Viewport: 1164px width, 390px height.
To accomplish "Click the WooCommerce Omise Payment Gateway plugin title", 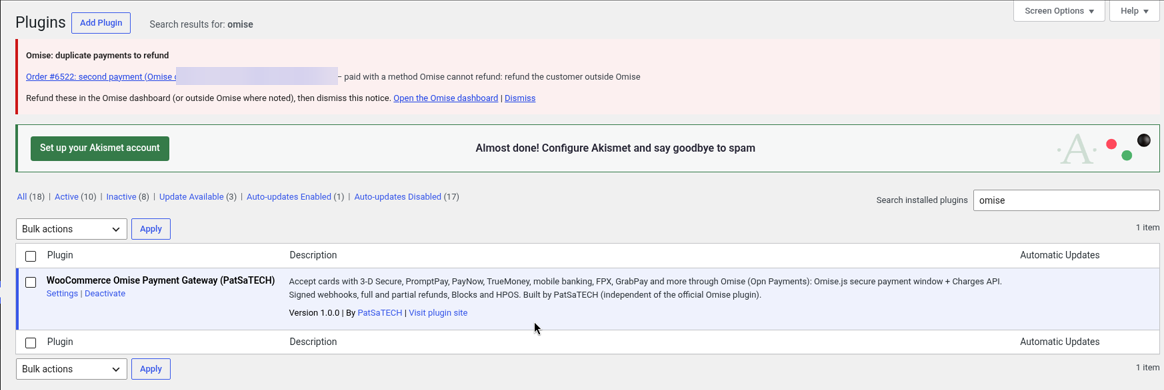I will (160, 281).
